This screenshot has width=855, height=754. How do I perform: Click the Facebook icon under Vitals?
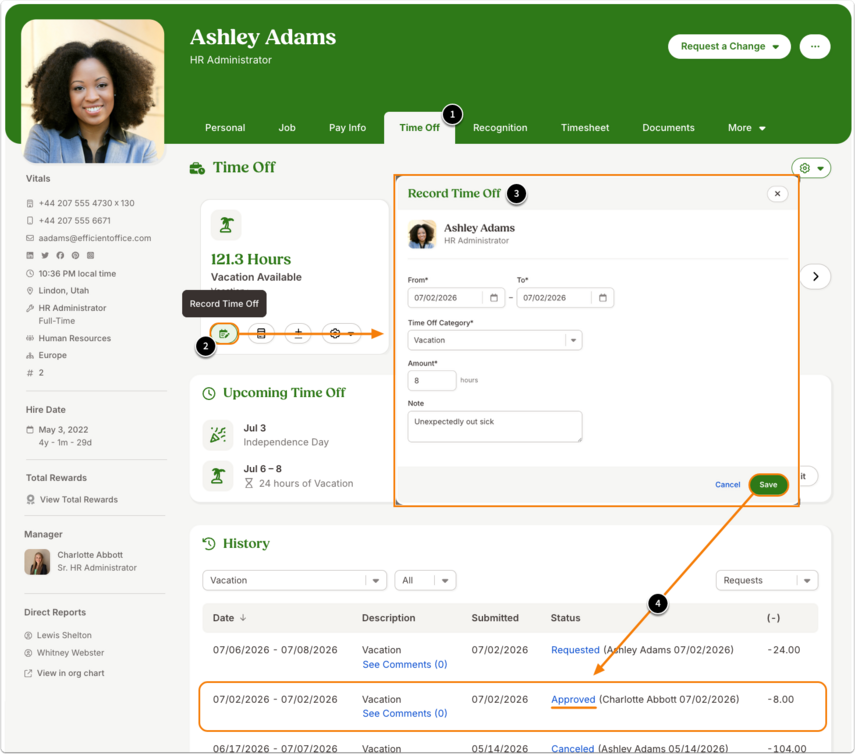[60, 255]
